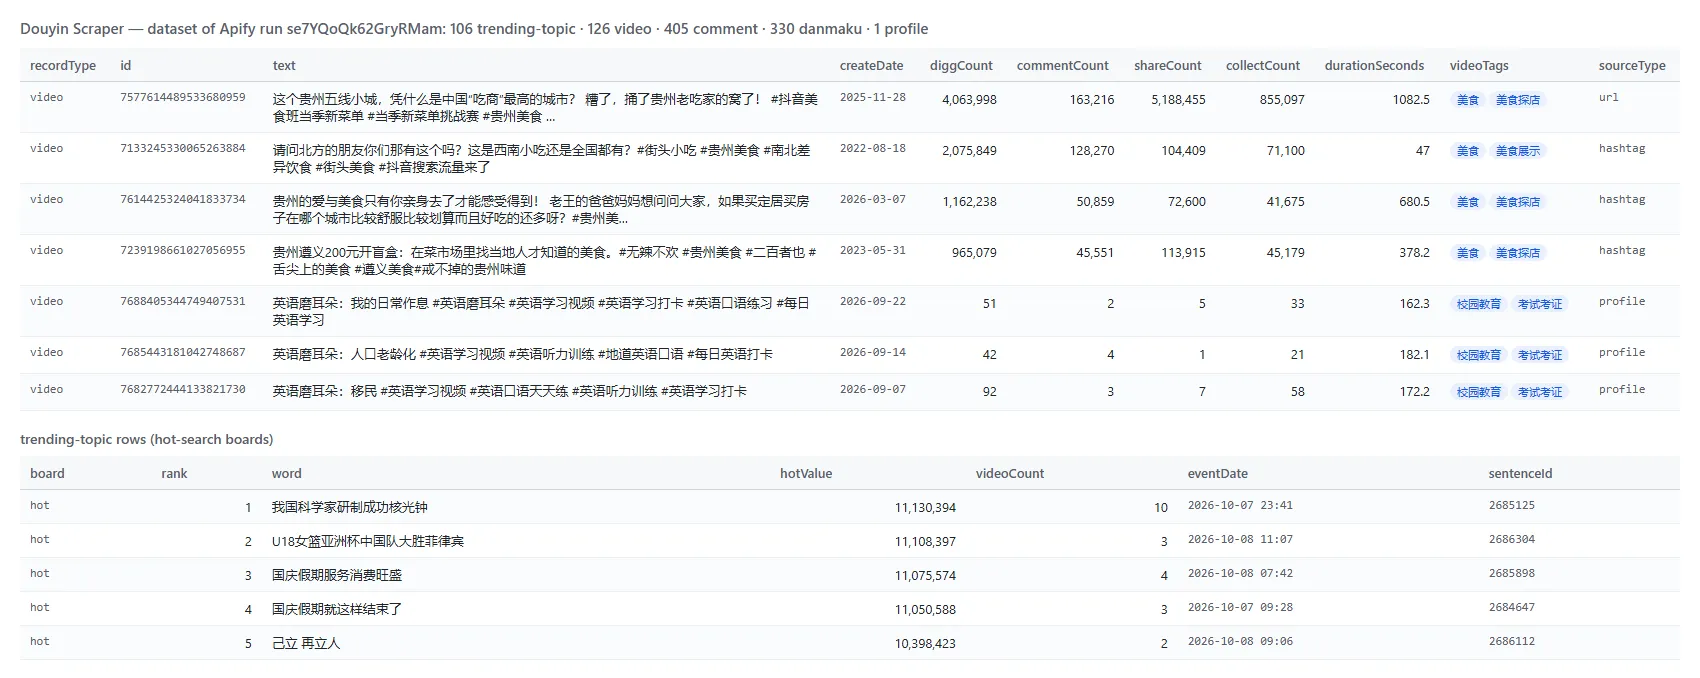Select sentenceId 2685125
This screenshot has width=1700, height=678.
click(1511, 506)
